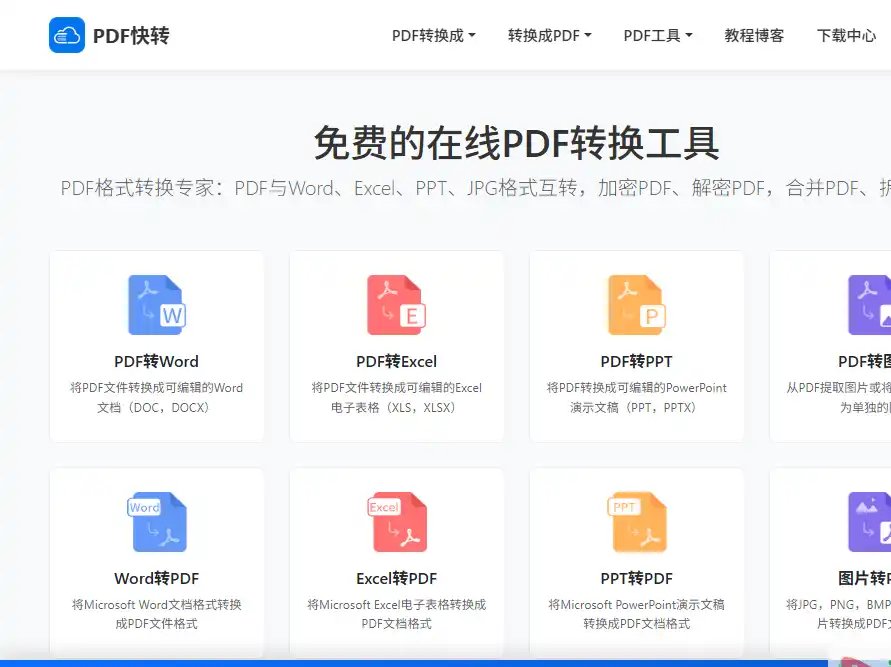Click description 将PDF转换成可编辑的PowerPoint 演示文稿
The width and height of the screenshot is (891, 667).
click(x=636, y=398)
